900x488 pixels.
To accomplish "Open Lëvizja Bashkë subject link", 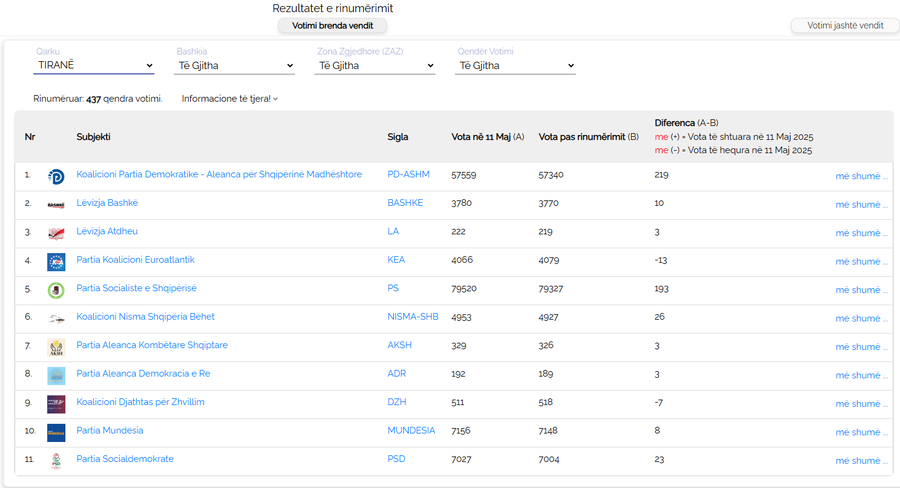I will [107, 203].
